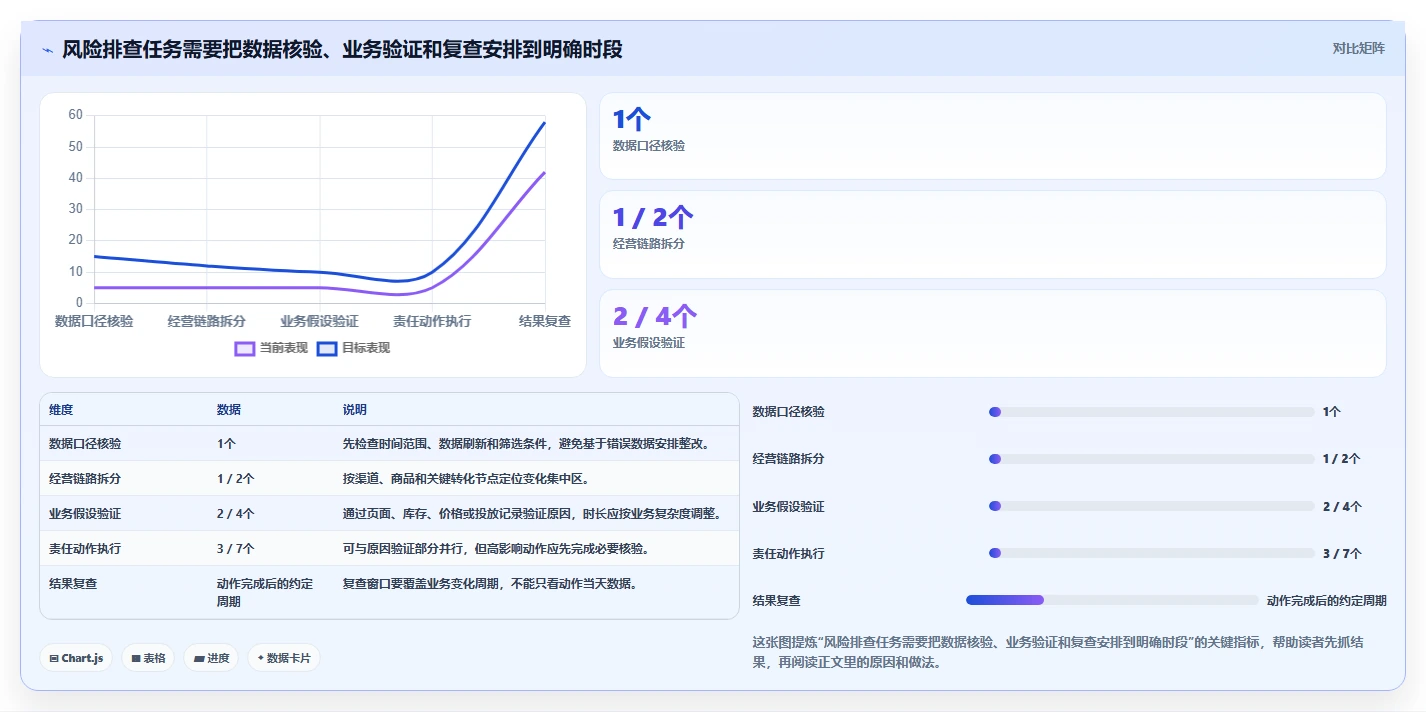Image resolution: width=1426 pixels, height=712 pixels.
Task: Click the description starting 先检查时间范围
Action: click(x=526, y=443)
